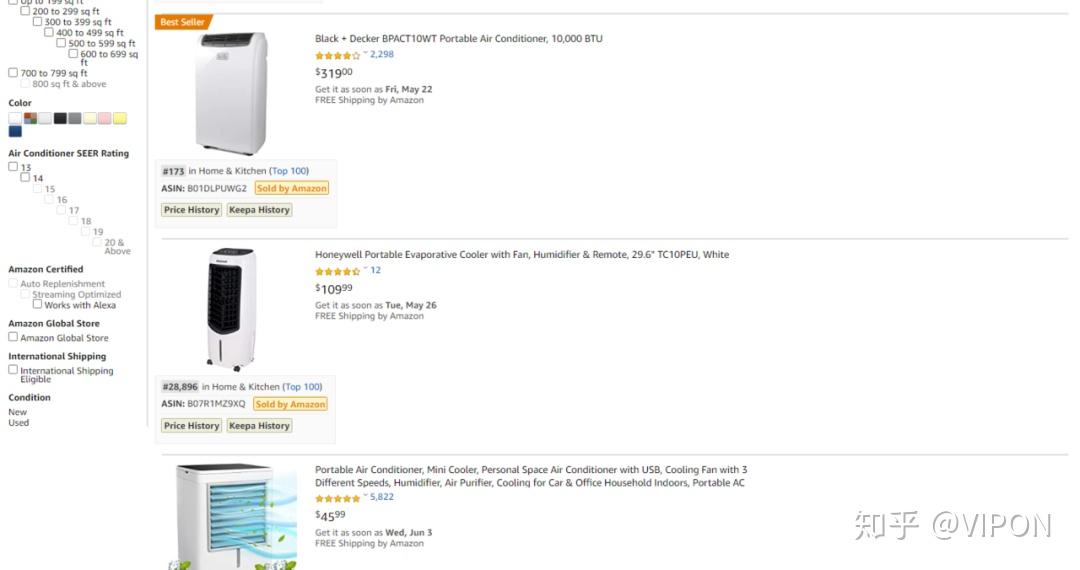Pick the navy blue color swatch
Viewport: 1080px width, 570px height.
pyautogui.click(x=15, y=131)
